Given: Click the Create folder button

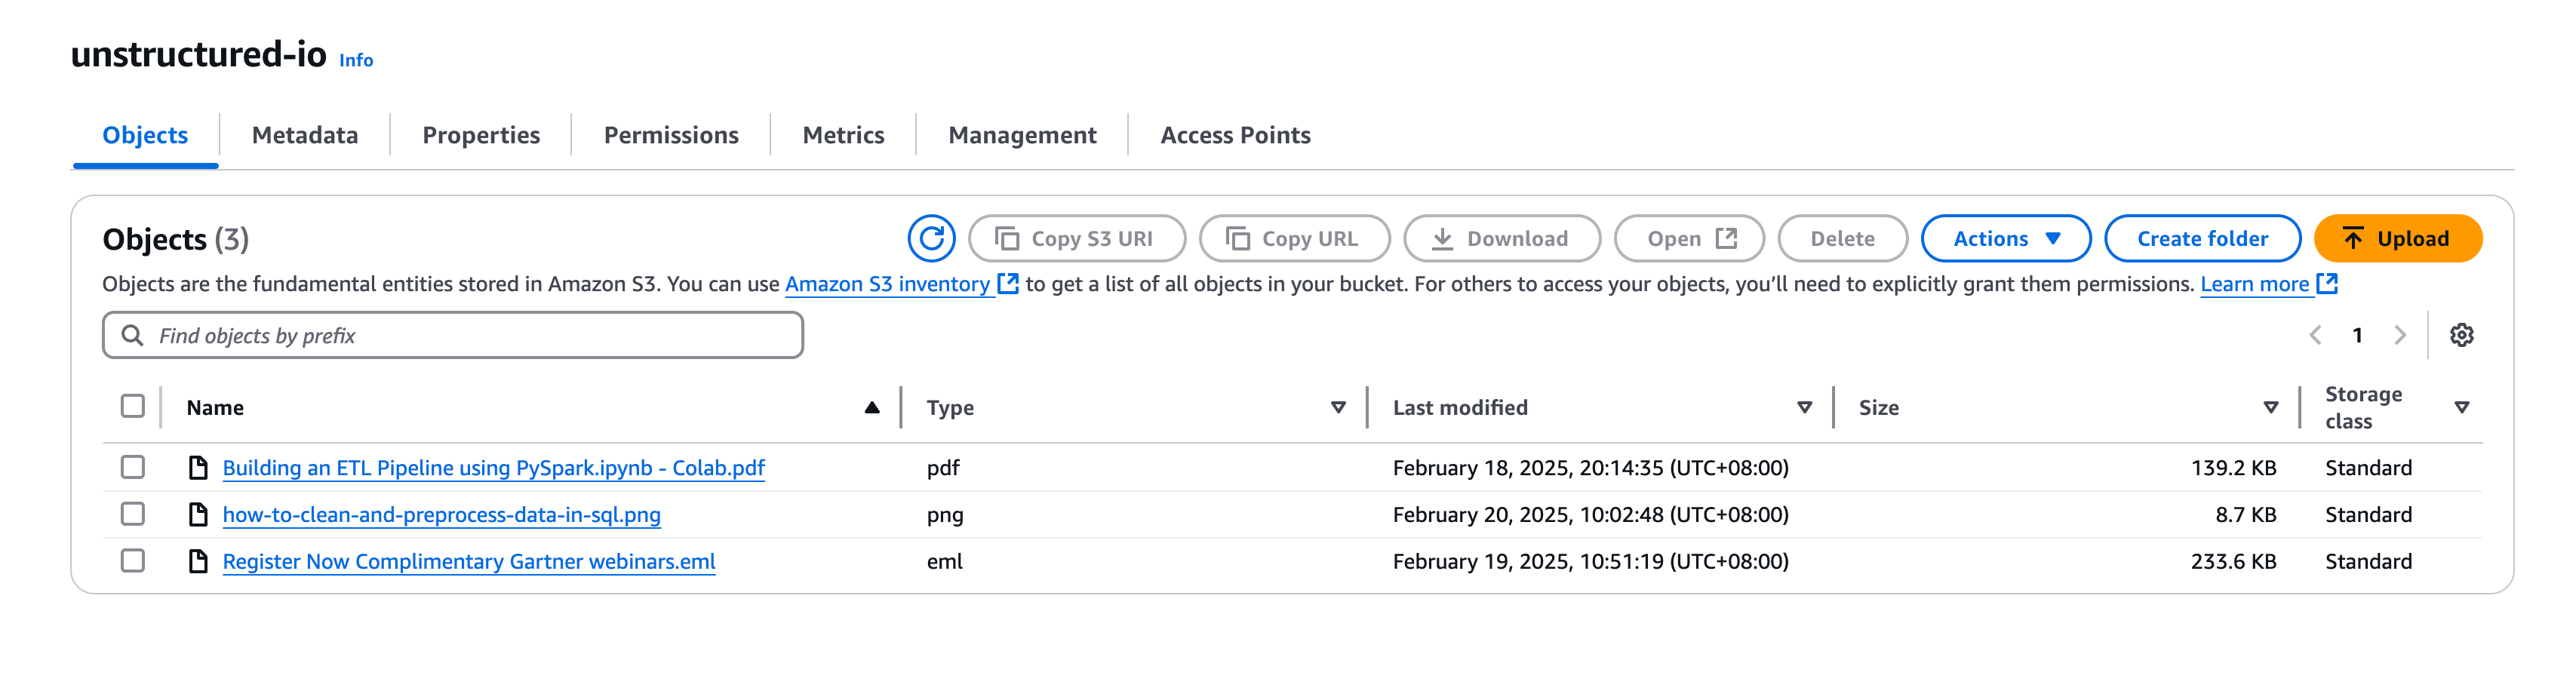Looking at the screenshot, I should pos(2202,238).
